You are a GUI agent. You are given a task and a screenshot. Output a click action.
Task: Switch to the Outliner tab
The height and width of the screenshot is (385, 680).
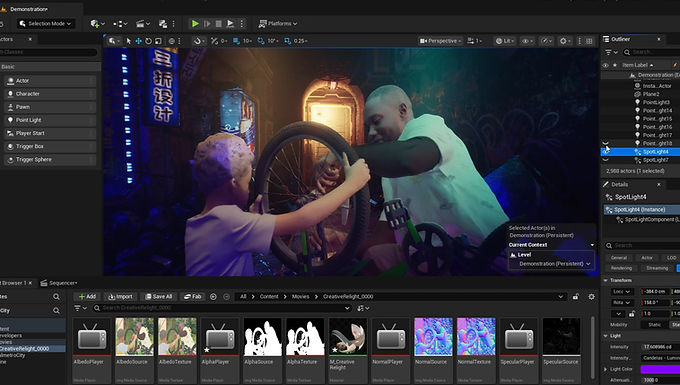pos(620,39)
